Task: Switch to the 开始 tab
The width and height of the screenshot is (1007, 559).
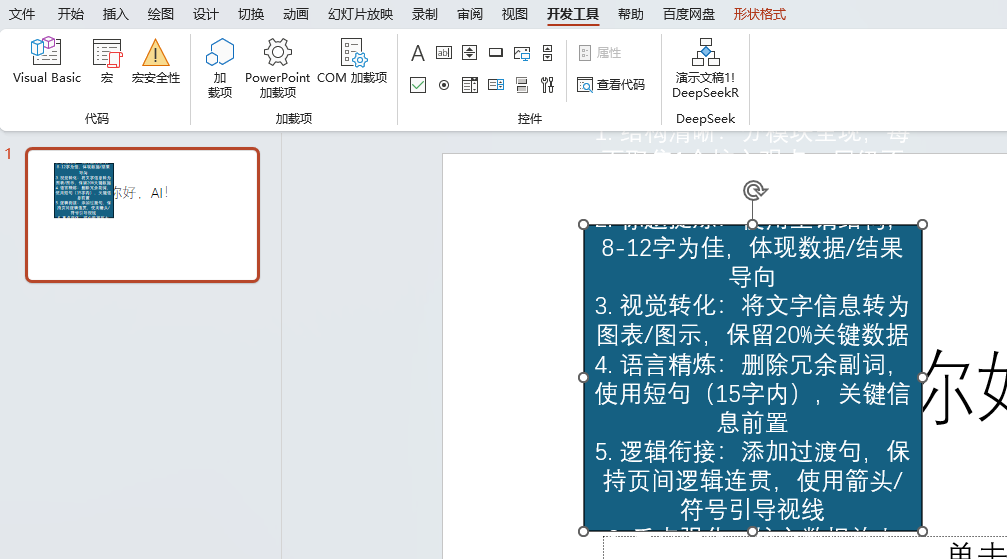Action: (x=71, y=14)
